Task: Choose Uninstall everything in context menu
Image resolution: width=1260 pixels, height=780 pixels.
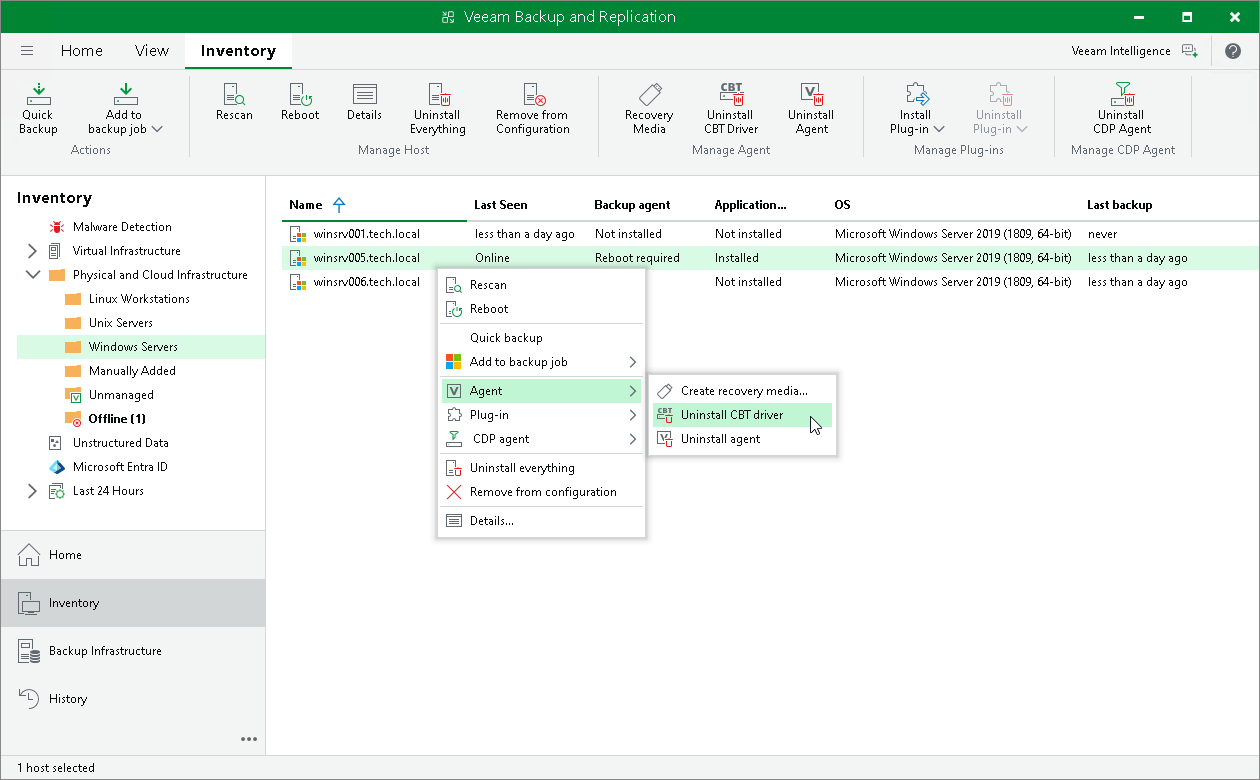Action: click(x=541, y=468)
